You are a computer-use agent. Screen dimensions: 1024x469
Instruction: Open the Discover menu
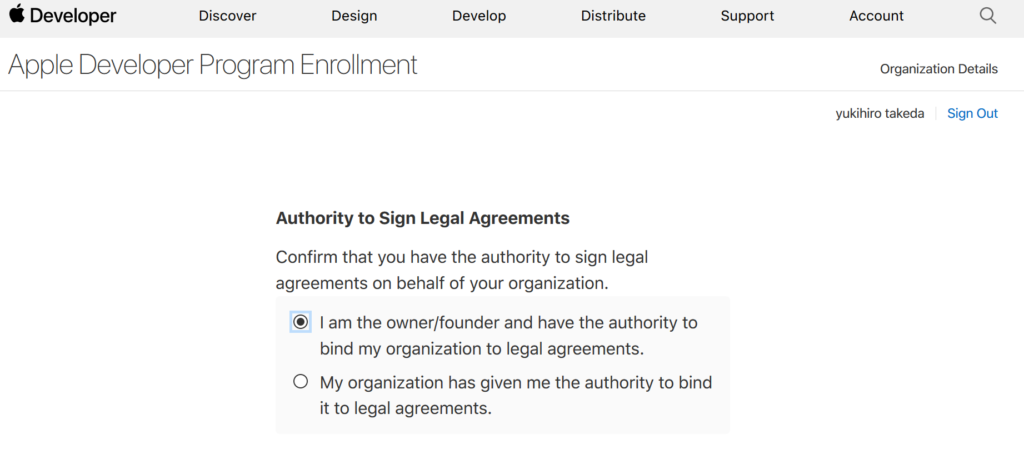(227, 16)
